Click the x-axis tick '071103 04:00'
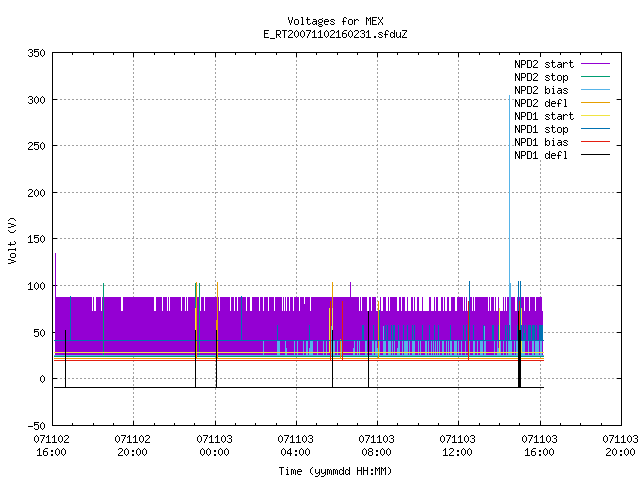Screen dimensions: 640x480 296,446
